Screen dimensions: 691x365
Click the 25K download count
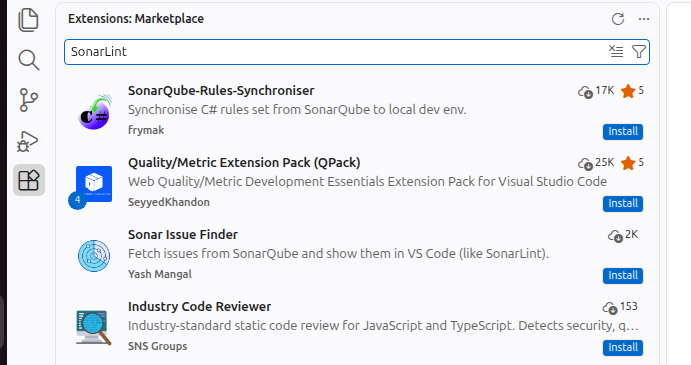click(x=596, y=163)
